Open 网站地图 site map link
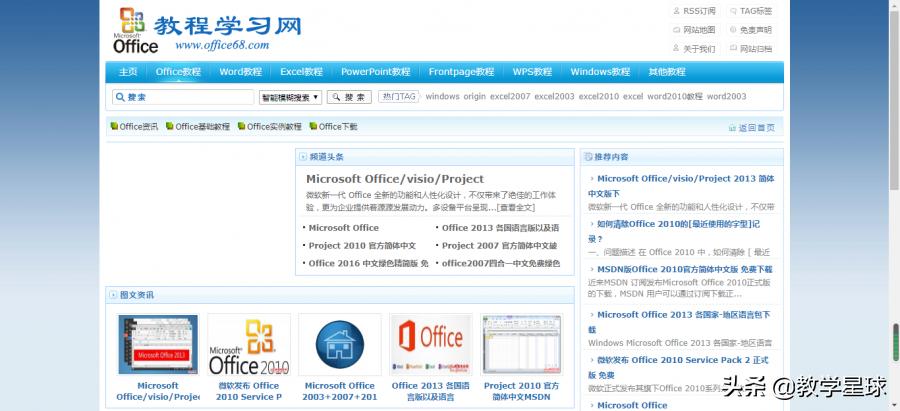This screenshot has width=900, height=411. [x=694, y=30]
